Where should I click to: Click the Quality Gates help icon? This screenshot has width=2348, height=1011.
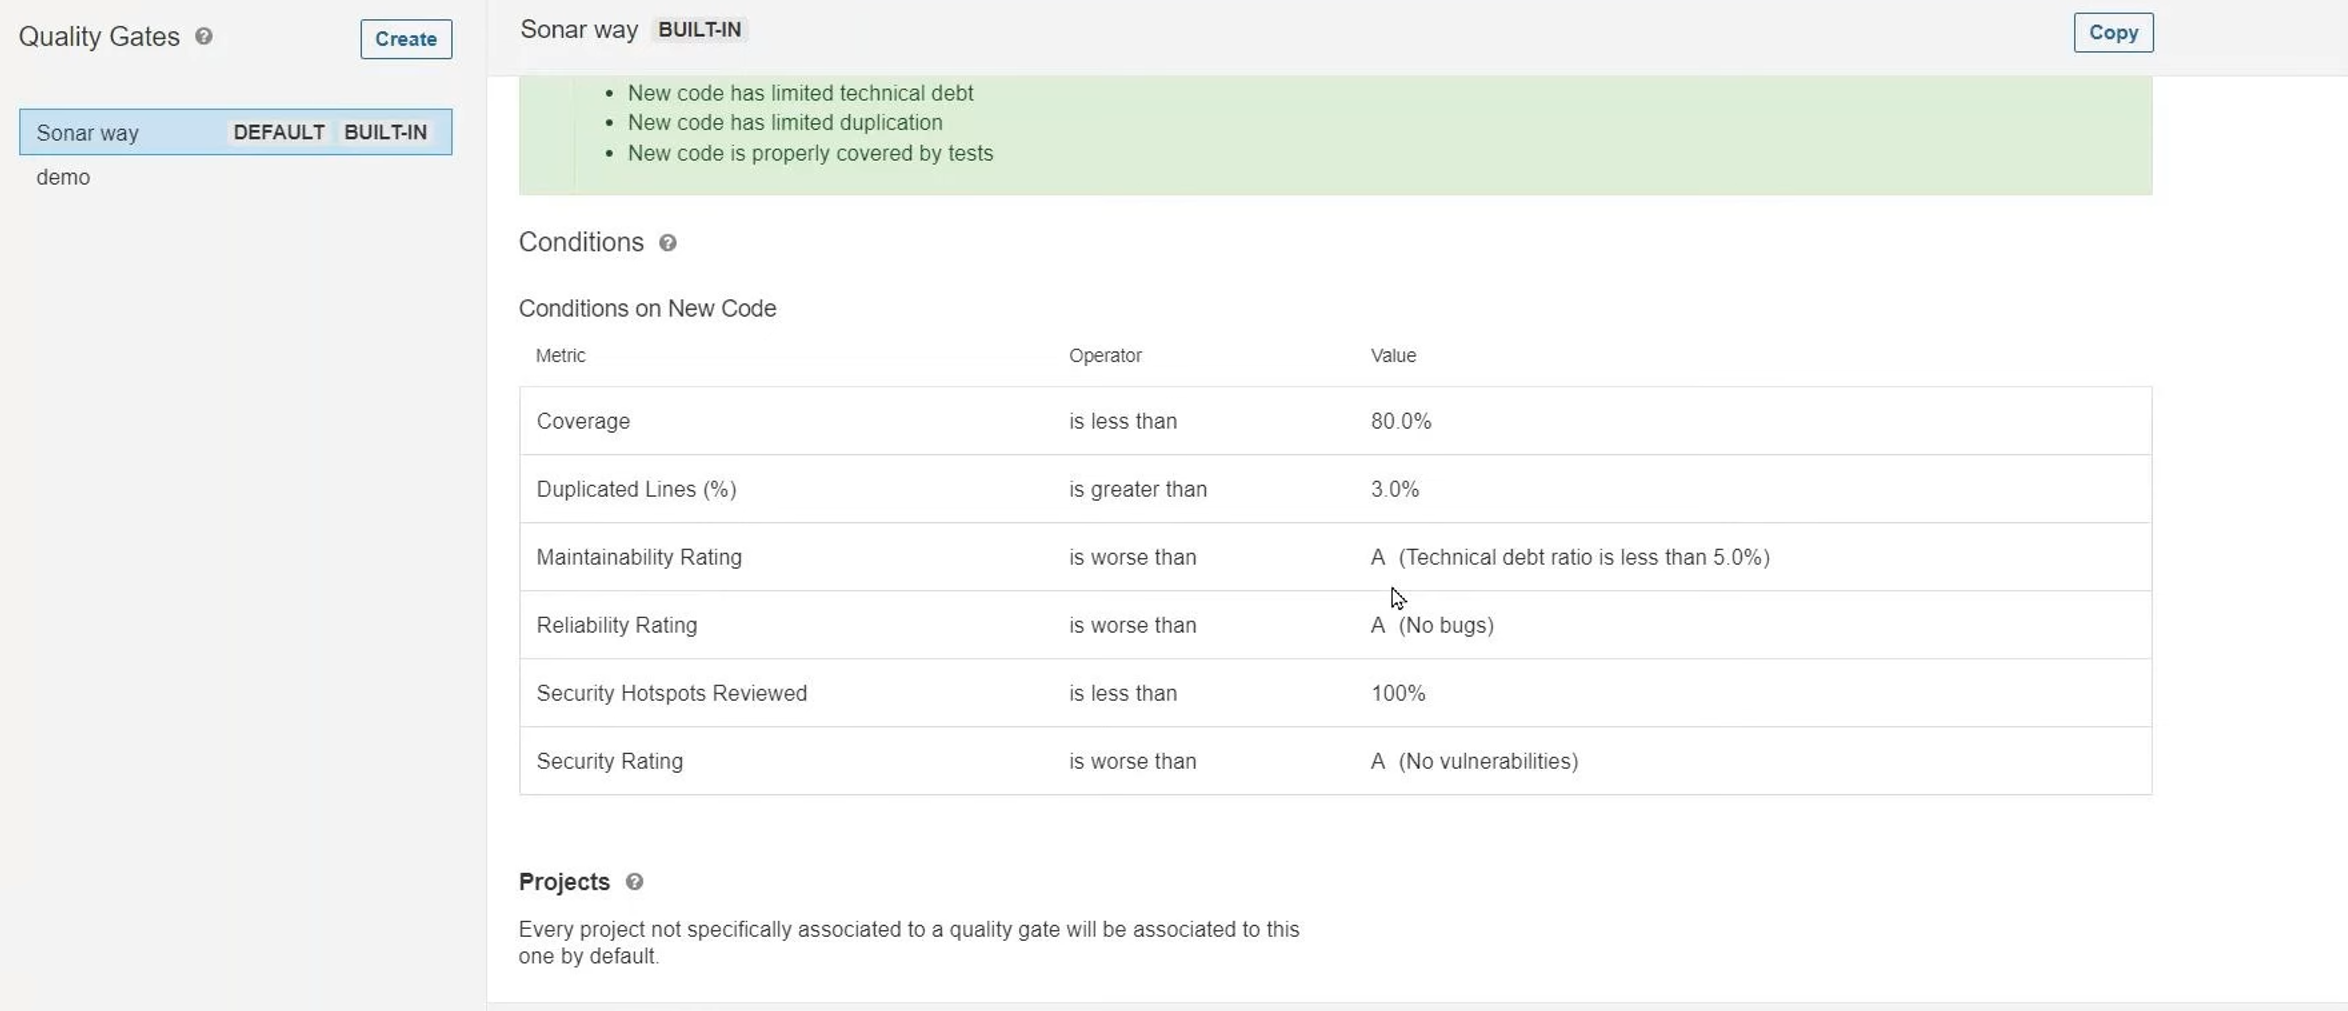pos(204,37)
